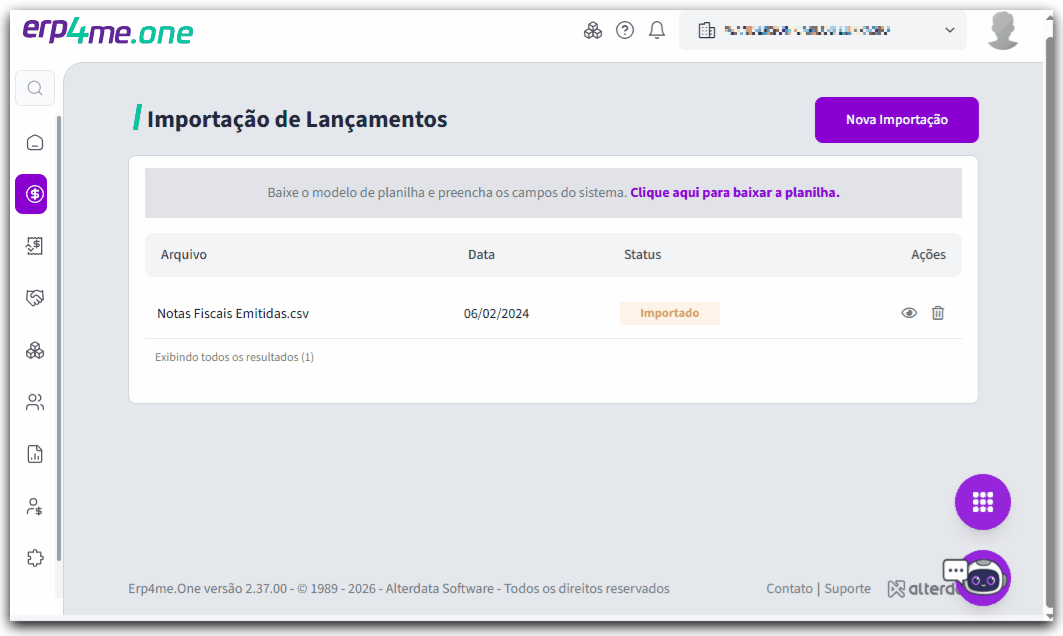Click the Exibindo todos os resultados text
This screenshot has height=636, width=1063.
(234, 357)
